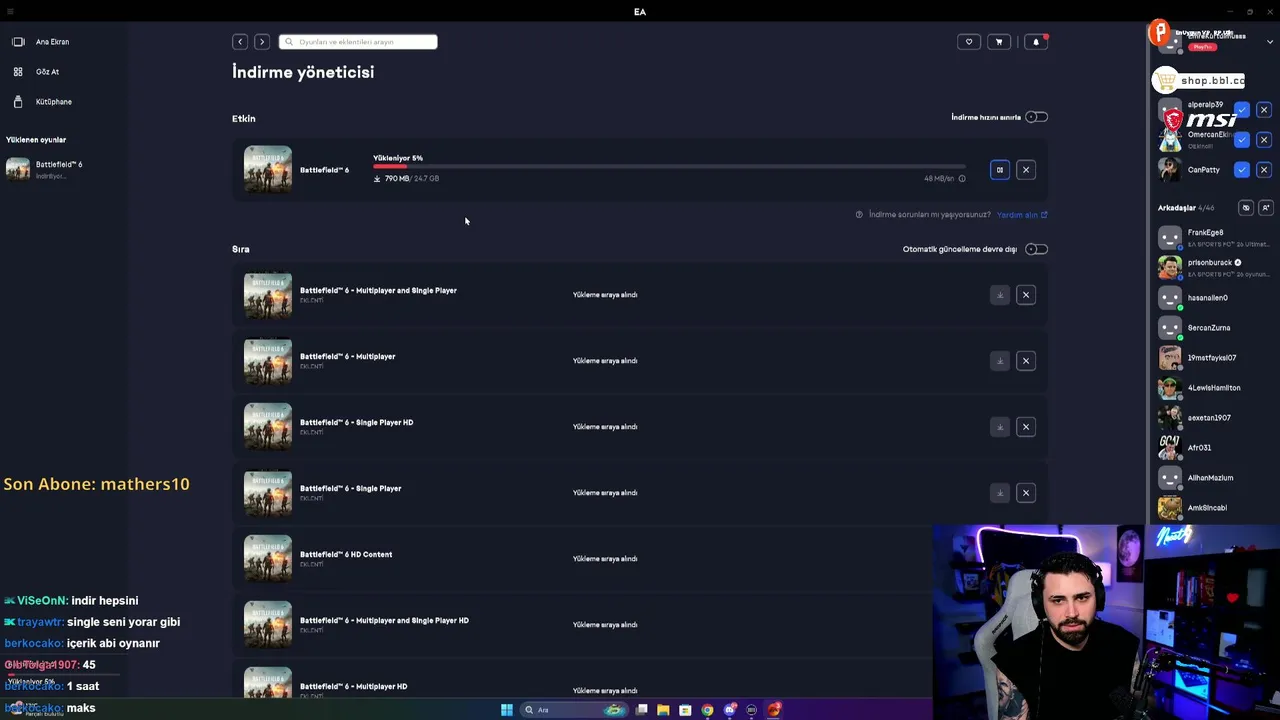1280x720 pixels.
Task: Select friend 4LewisHamilton
Action: tap(1214, 388)
